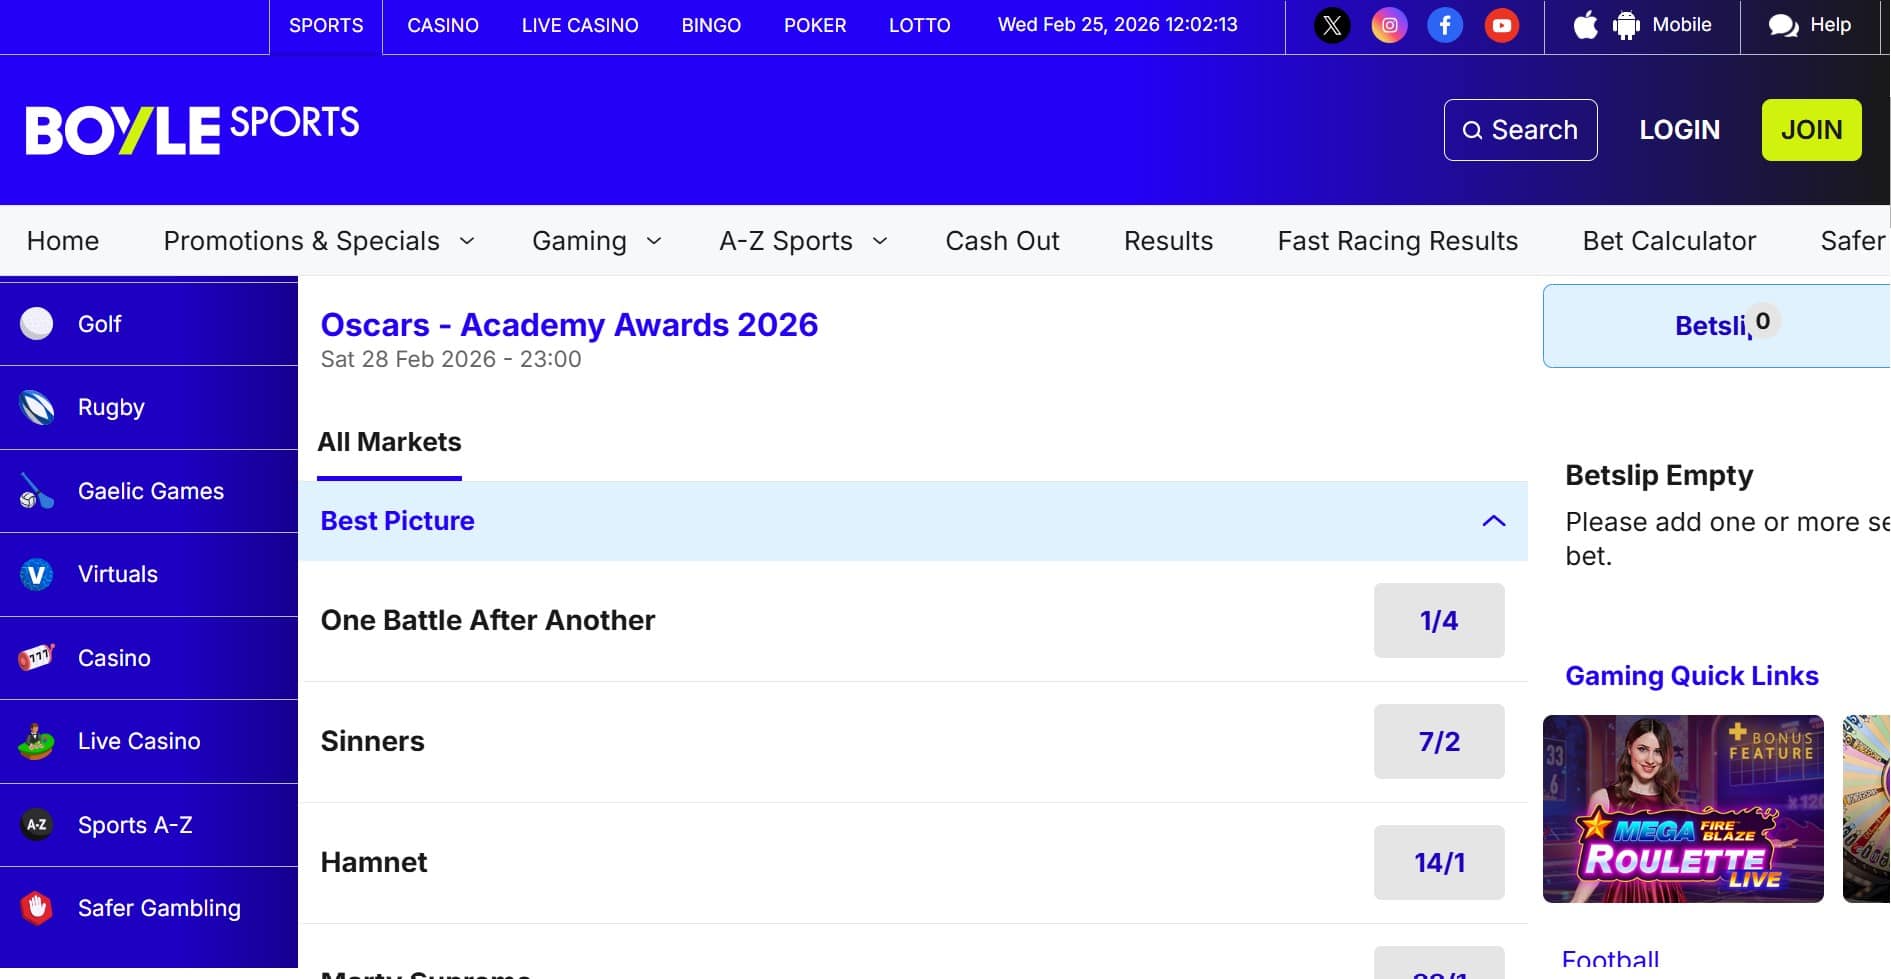Screen dimensions: 1891x979
Task: Open the Instagram social icon
Action: pos(1389,25)
